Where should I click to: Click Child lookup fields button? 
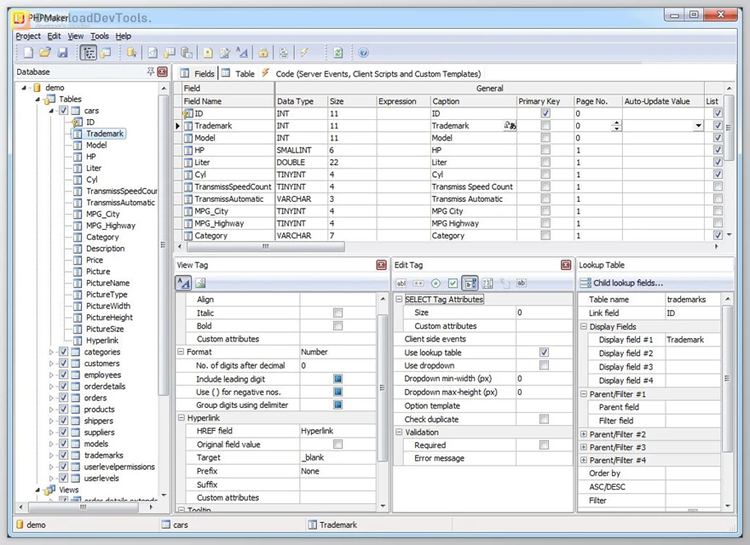pos(621,283)
